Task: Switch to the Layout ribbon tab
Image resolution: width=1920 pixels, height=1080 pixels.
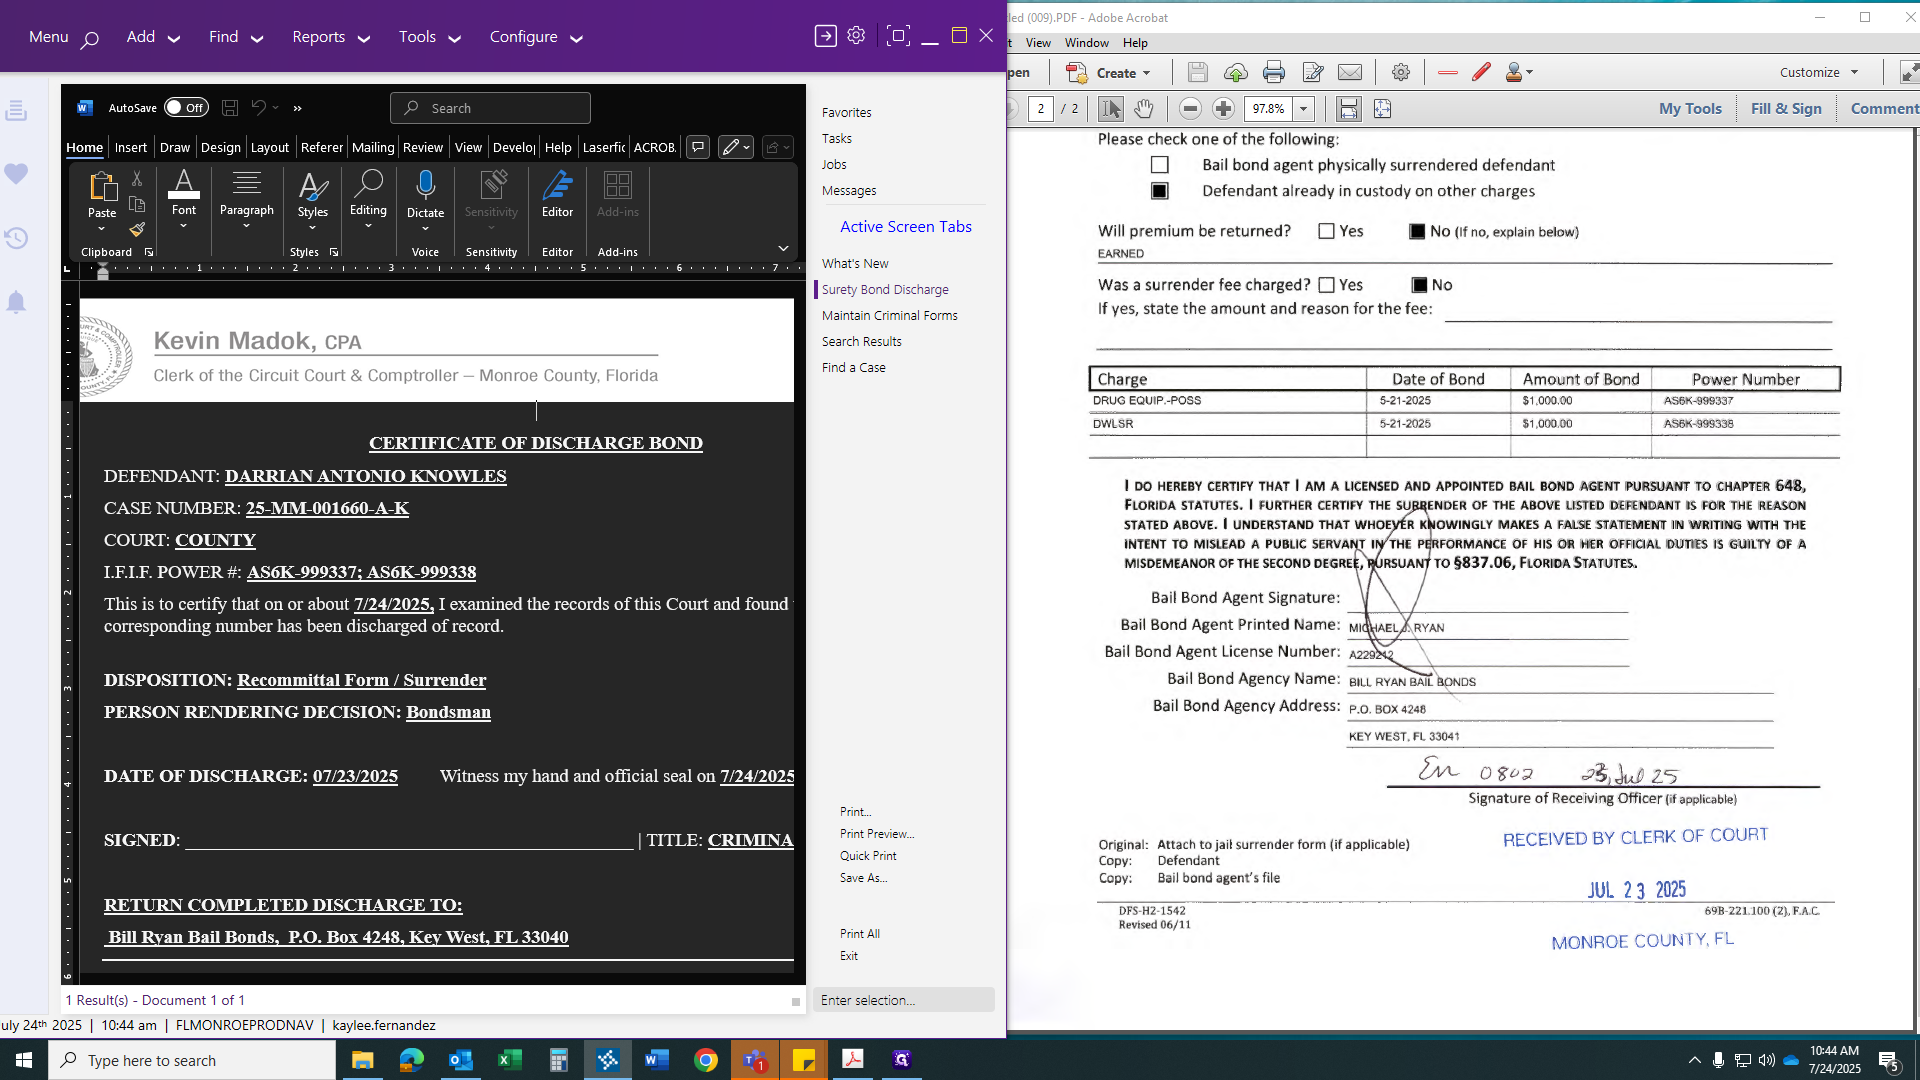Action: [269, 147]
